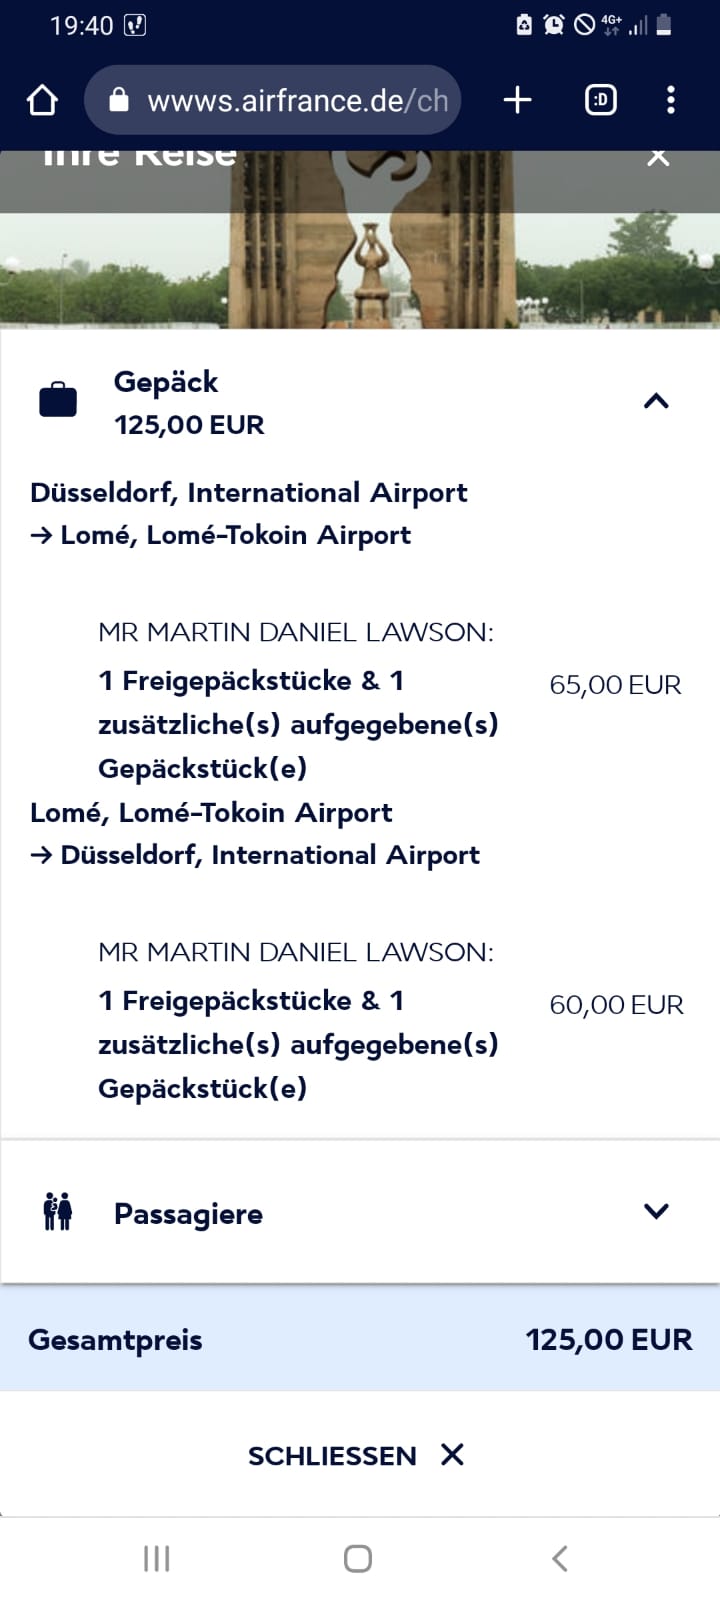Open the tab switcher button
This screenshot has width=720, height=1600.
[x=600, y=100]
